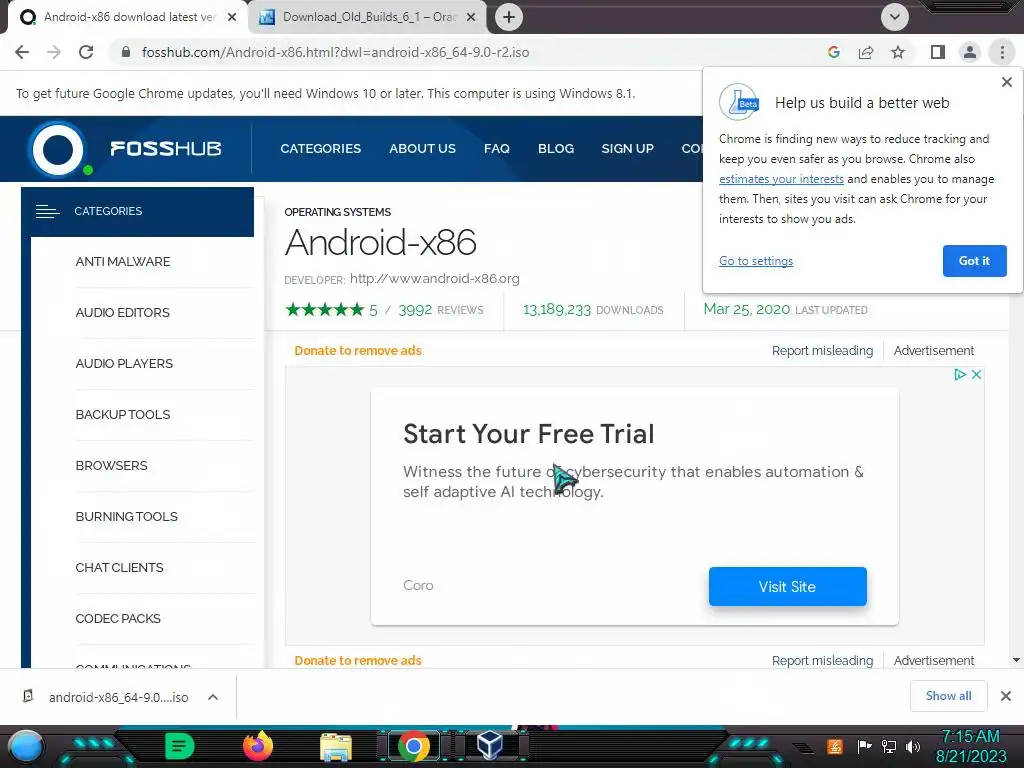The width and height of the screenshot is (1024, 768).
Task: Select the ANTI MALWARE category
Action: (x=123, y=262)
